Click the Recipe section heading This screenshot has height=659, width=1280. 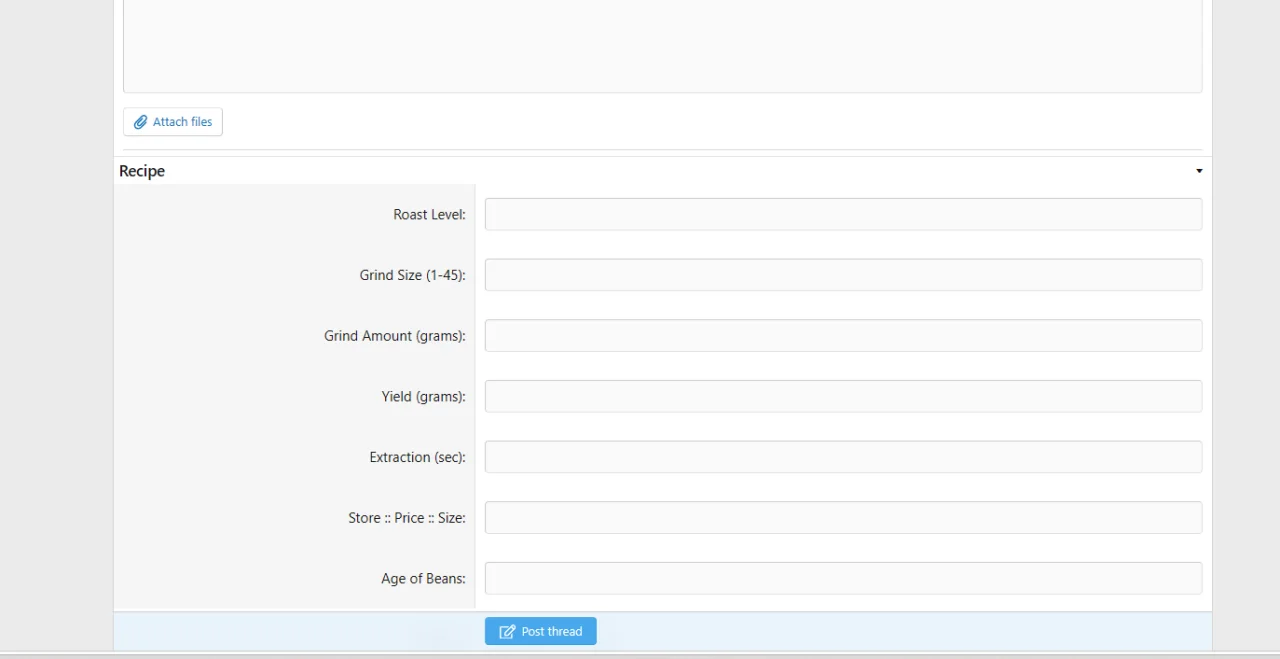[142, 171]
